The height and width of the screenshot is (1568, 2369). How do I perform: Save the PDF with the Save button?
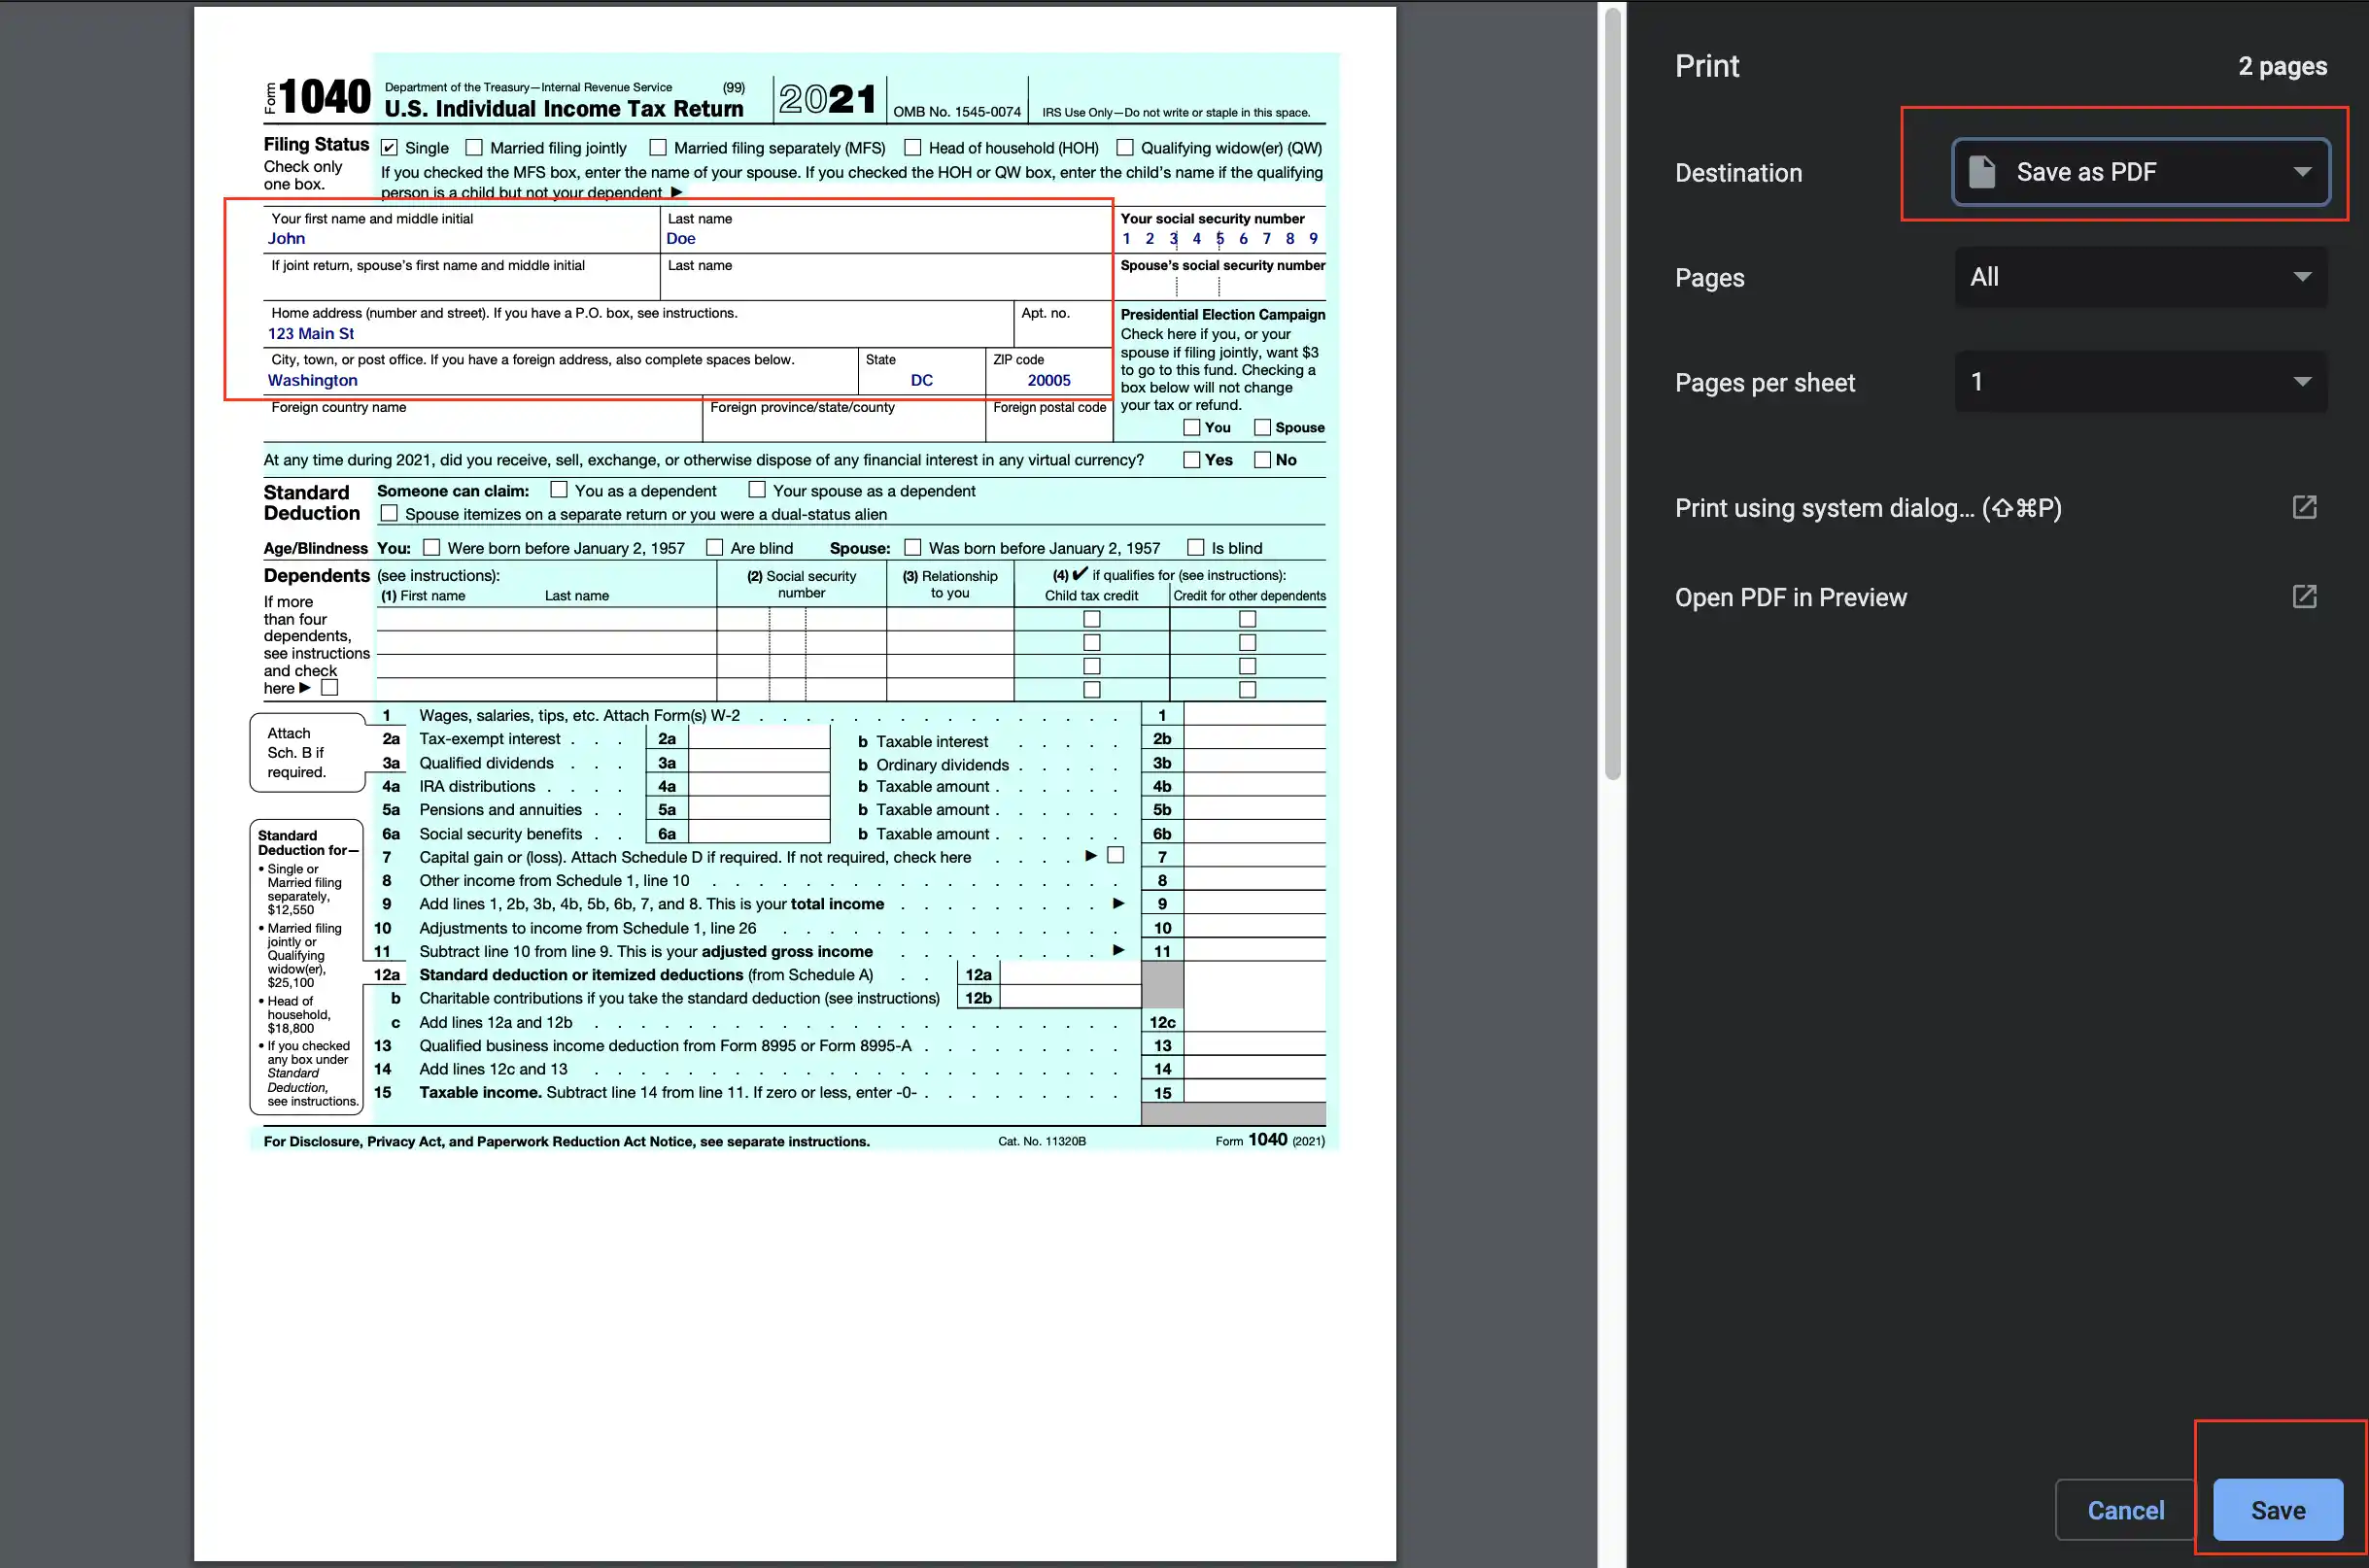pos(2277,1509)
